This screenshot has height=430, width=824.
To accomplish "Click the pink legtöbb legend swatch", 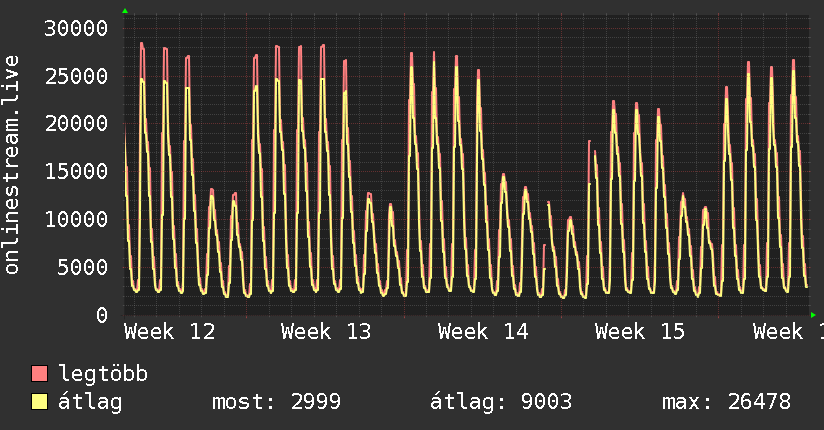I will (x=39, y=373).
